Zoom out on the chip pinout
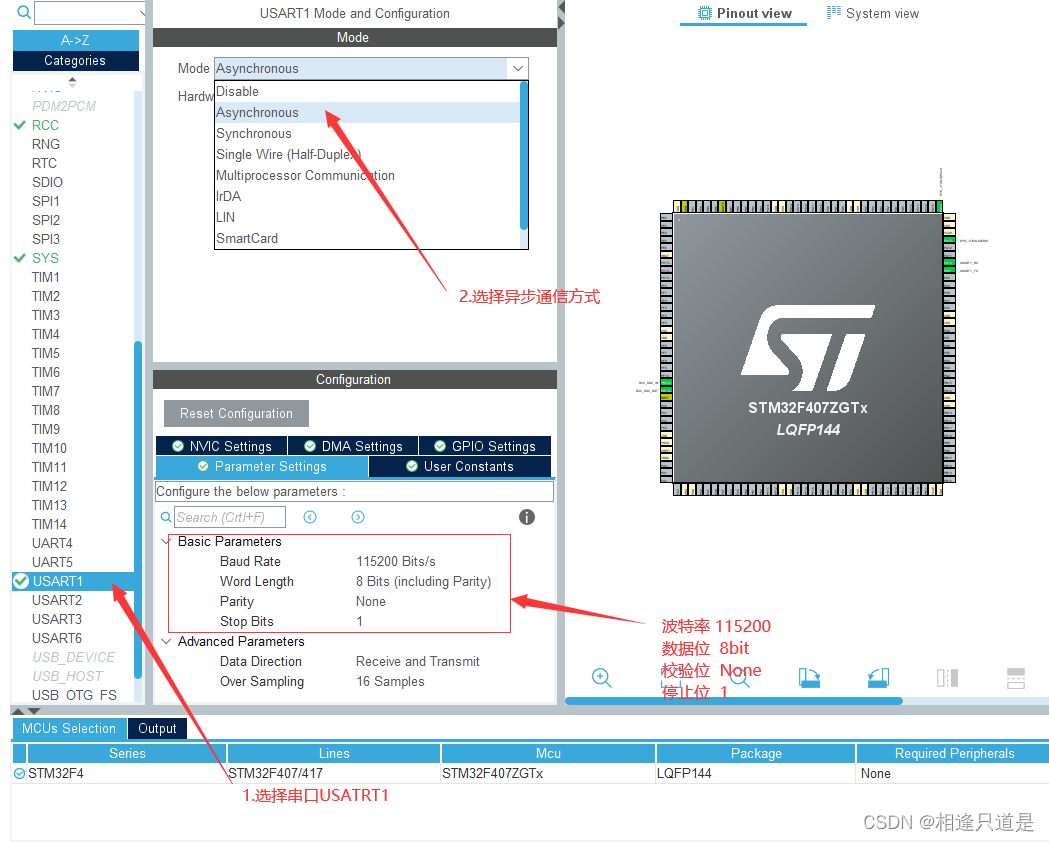 click(x=740, y=677)
